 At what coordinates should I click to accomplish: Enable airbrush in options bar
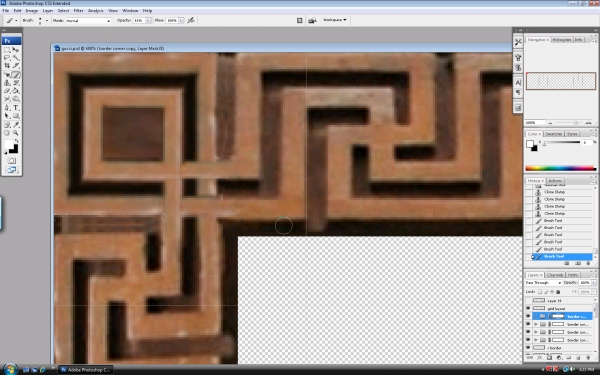(191, 20)
